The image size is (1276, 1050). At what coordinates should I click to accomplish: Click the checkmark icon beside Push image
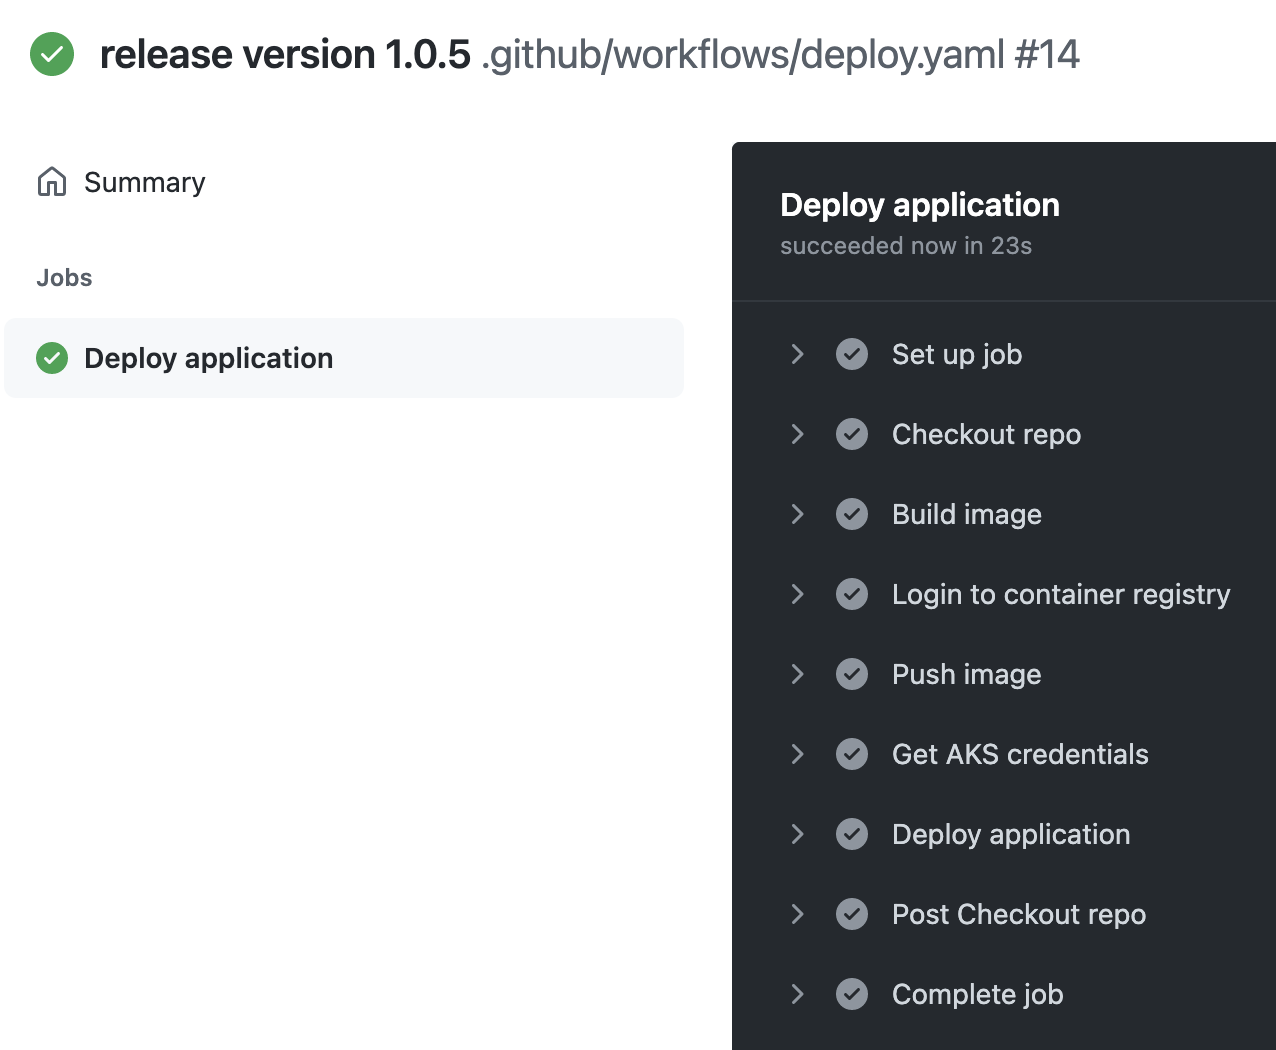point(852,674)
